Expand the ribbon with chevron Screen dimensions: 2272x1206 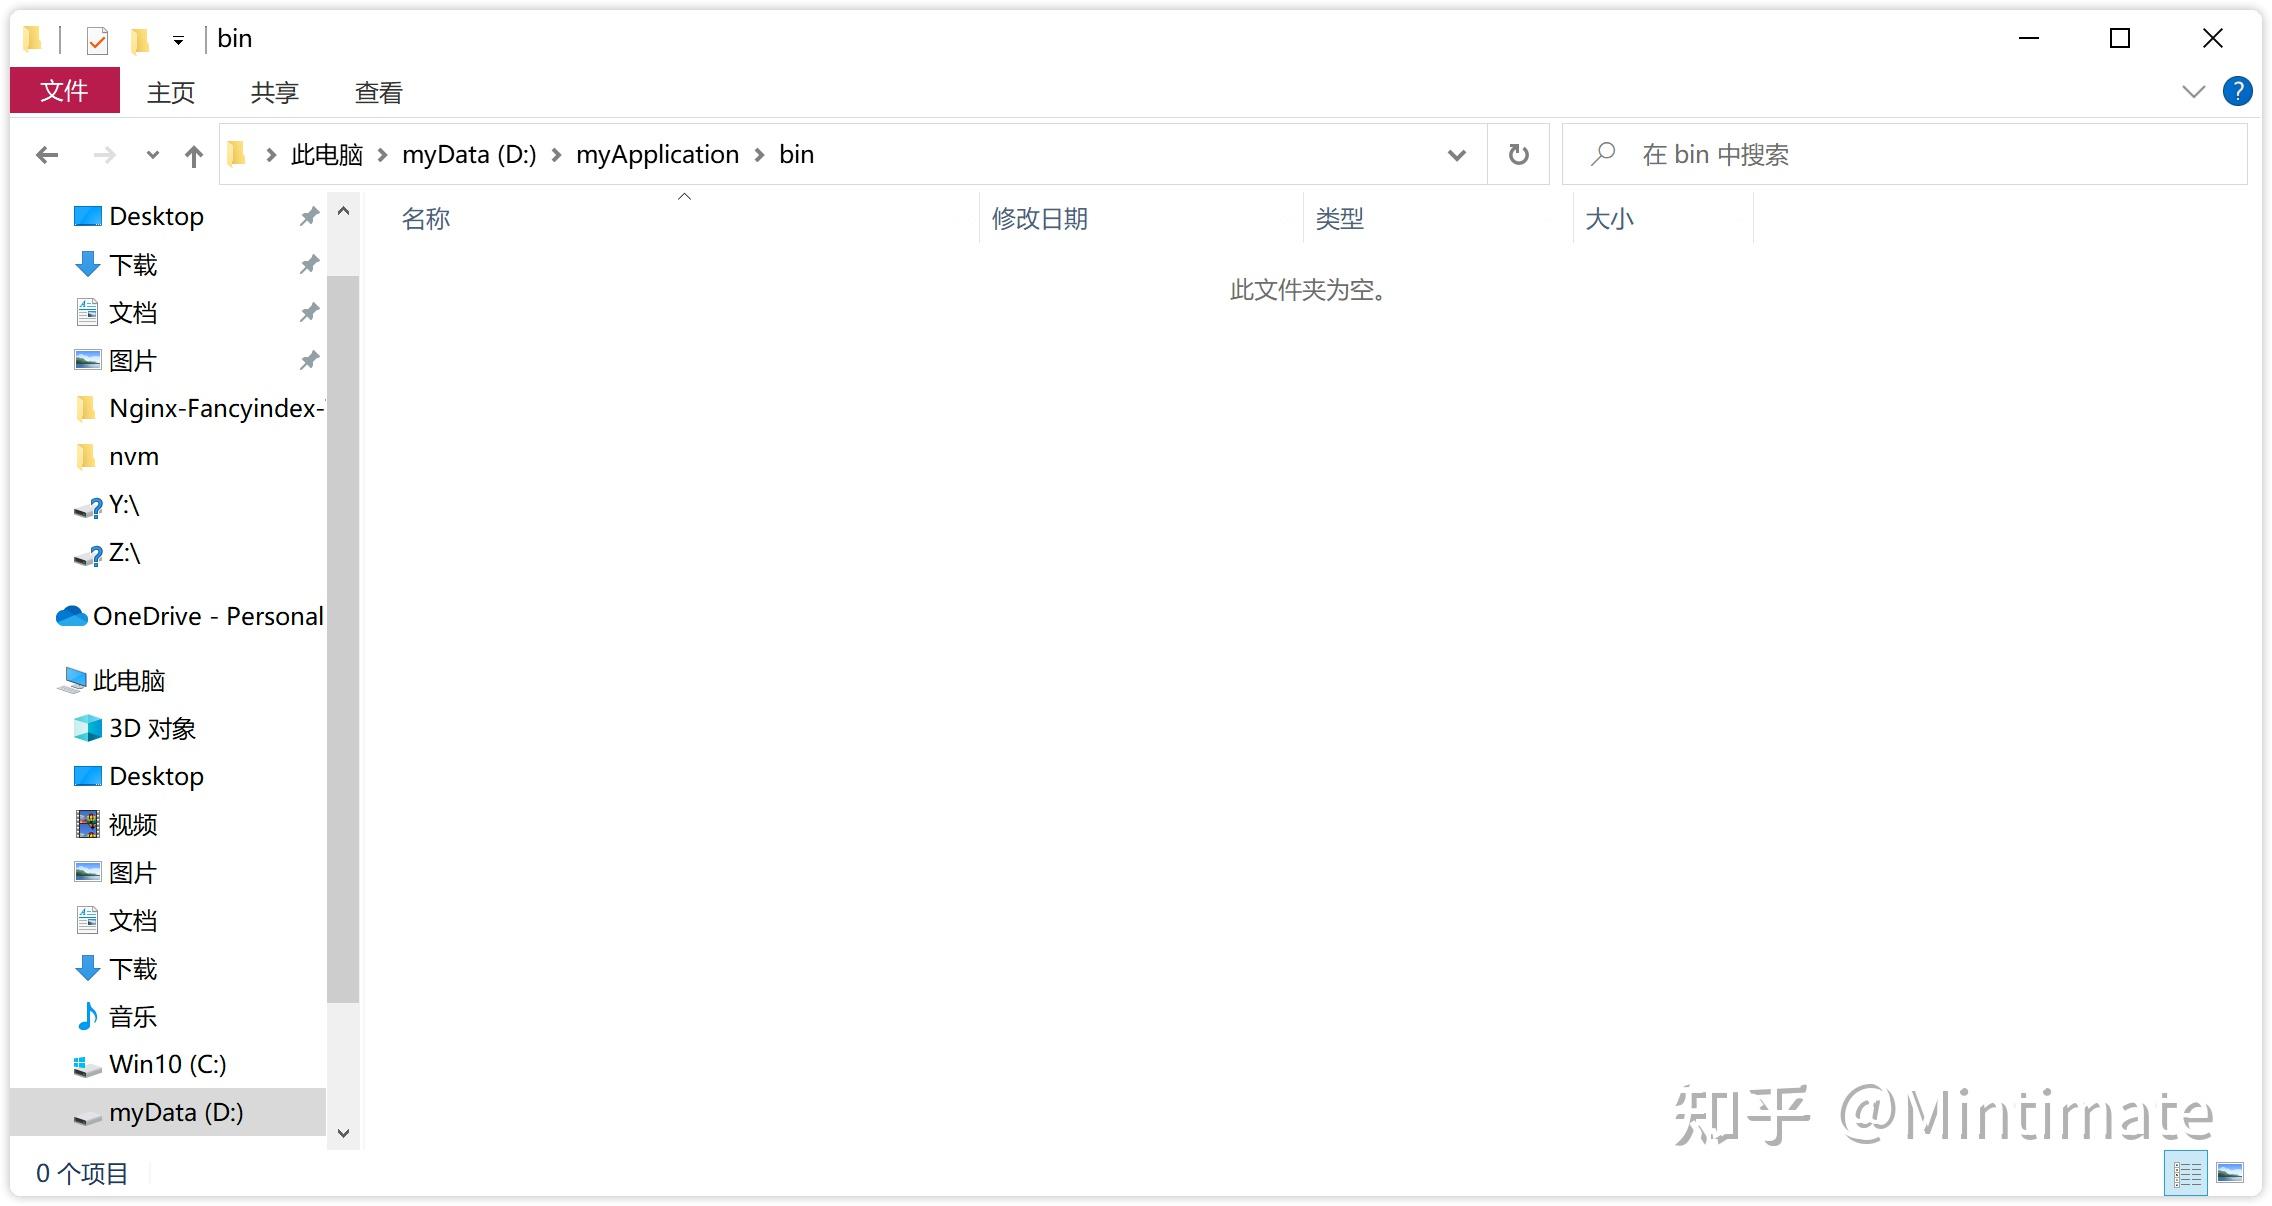2193,92
